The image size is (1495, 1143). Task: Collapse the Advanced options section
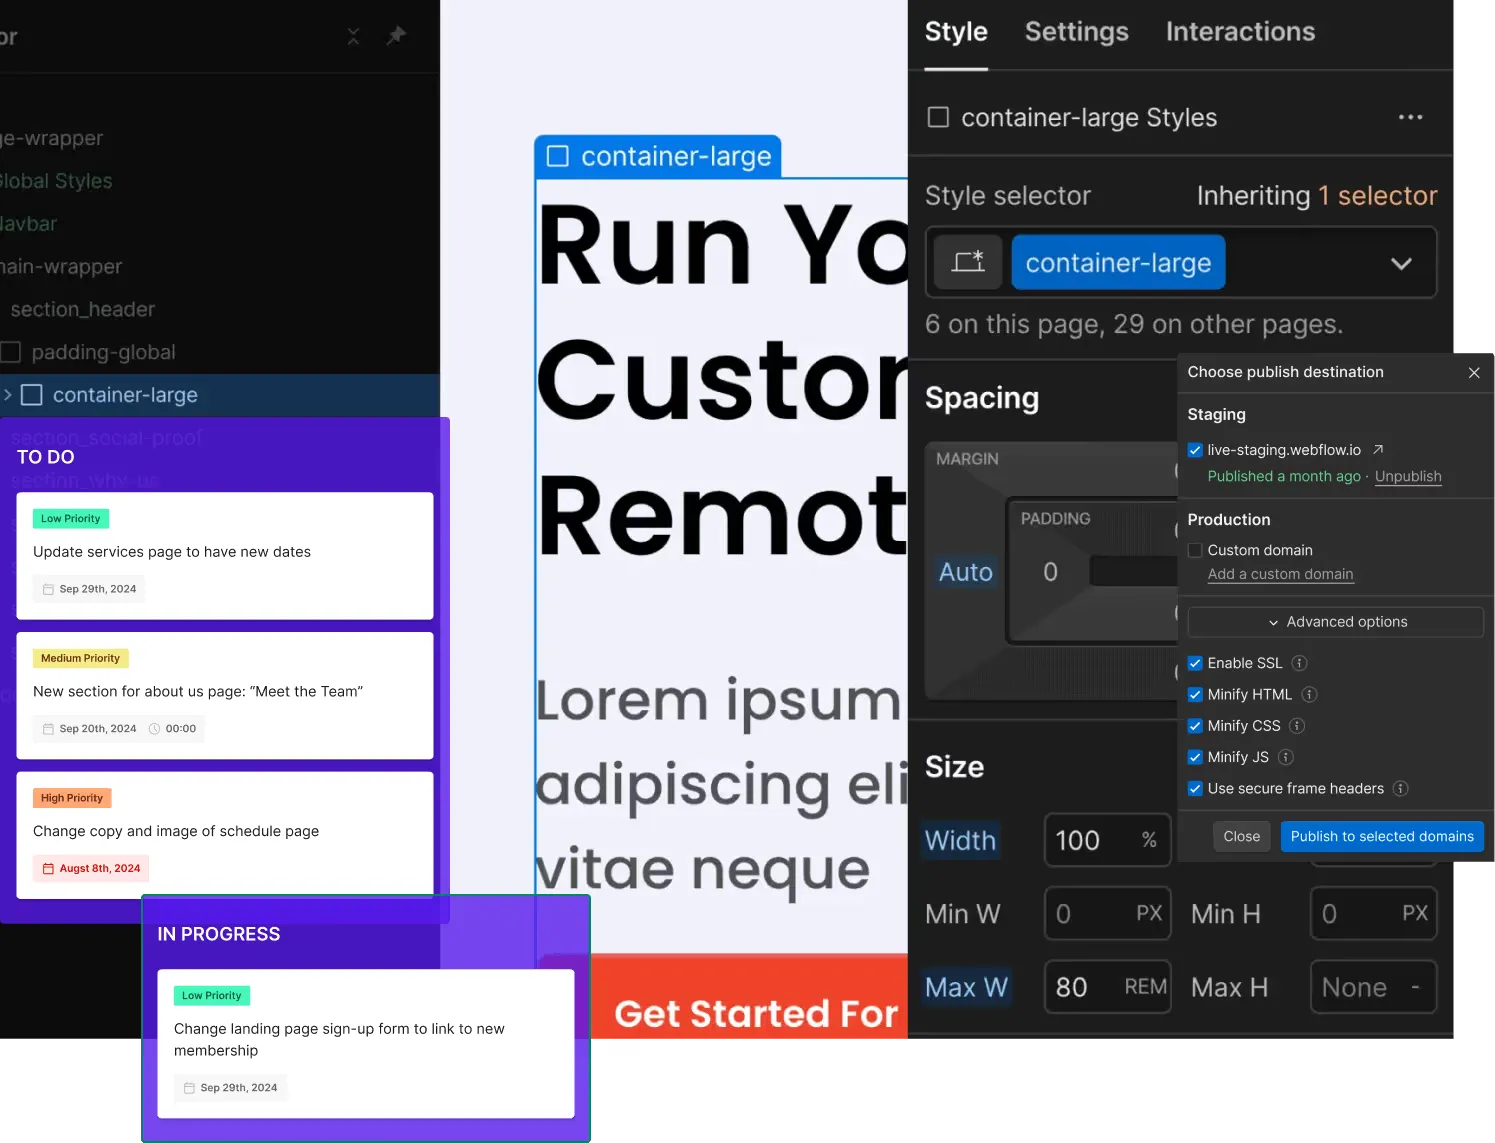(x=1335, y=622)
